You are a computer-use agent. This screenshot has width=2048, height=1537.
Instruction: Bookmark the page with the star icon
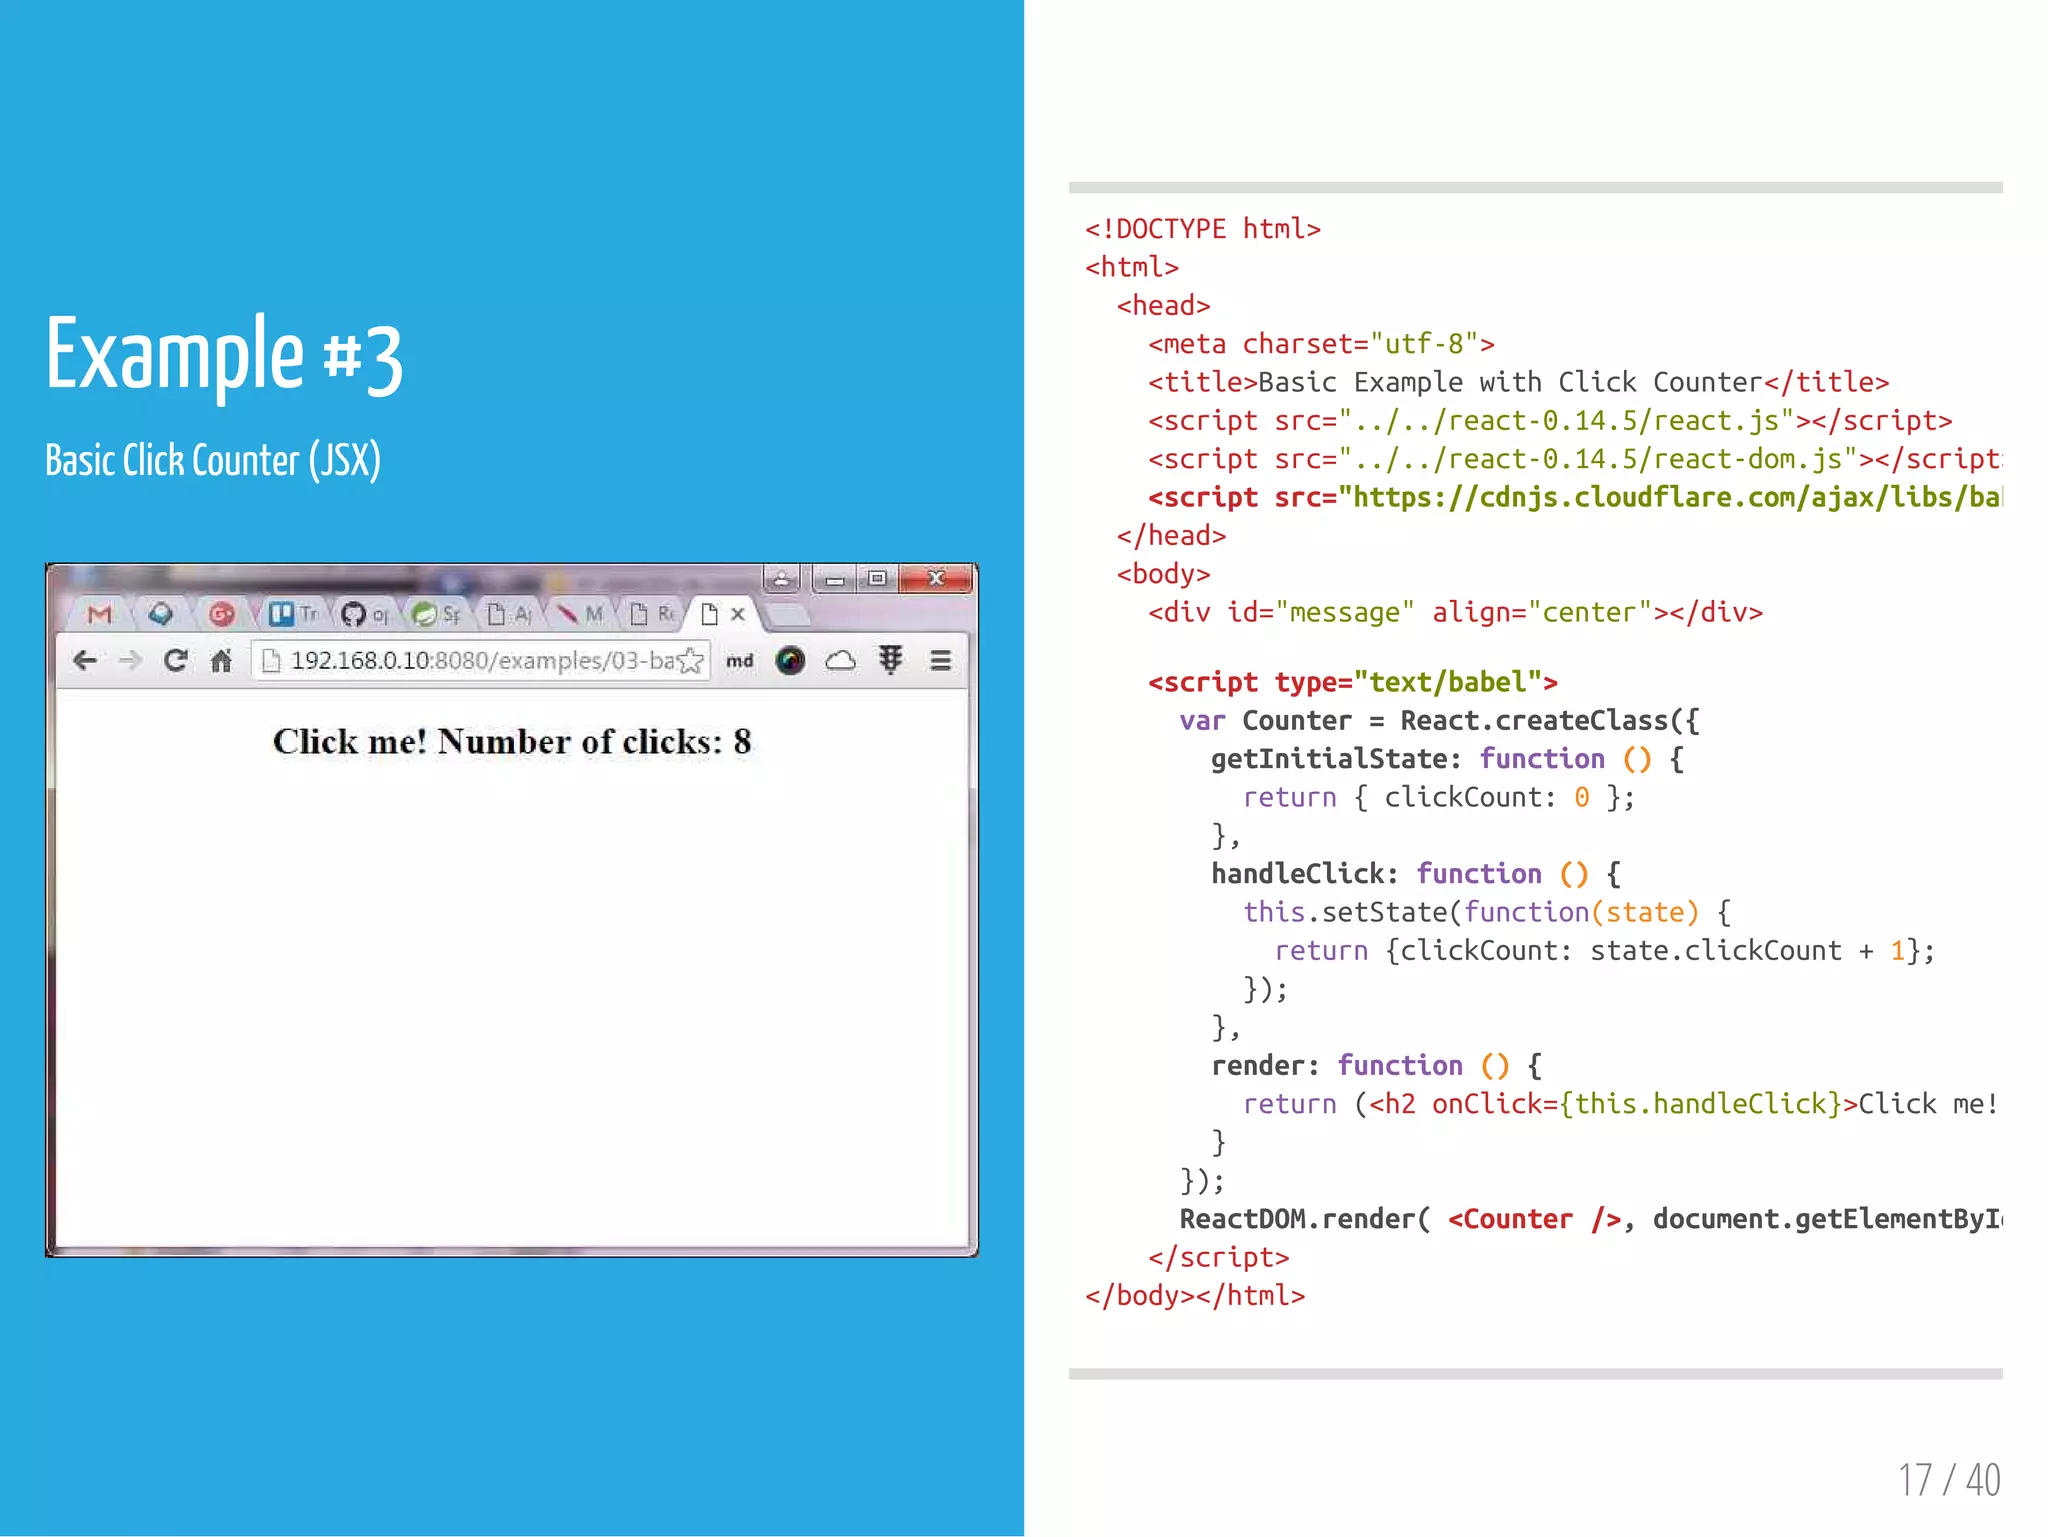690,661
